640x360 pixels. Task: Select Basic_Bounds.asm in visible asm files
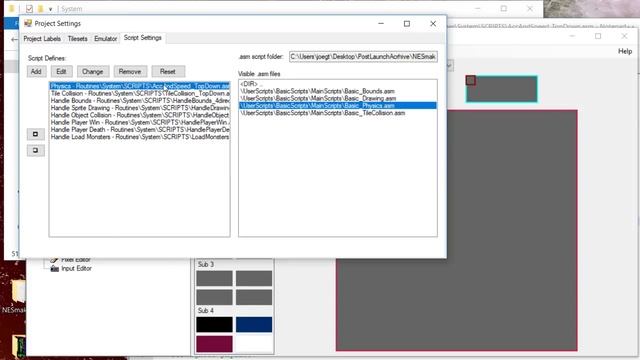pyautogui.click(x=338, y=91)
